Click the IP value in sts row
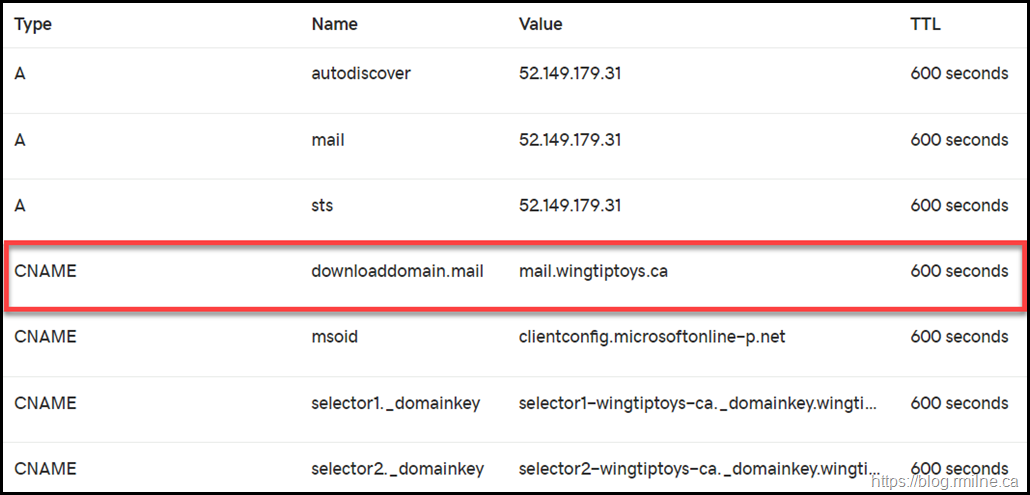Image resolution: width=1030 pixels, height=495 pixels. click(570, 206)
